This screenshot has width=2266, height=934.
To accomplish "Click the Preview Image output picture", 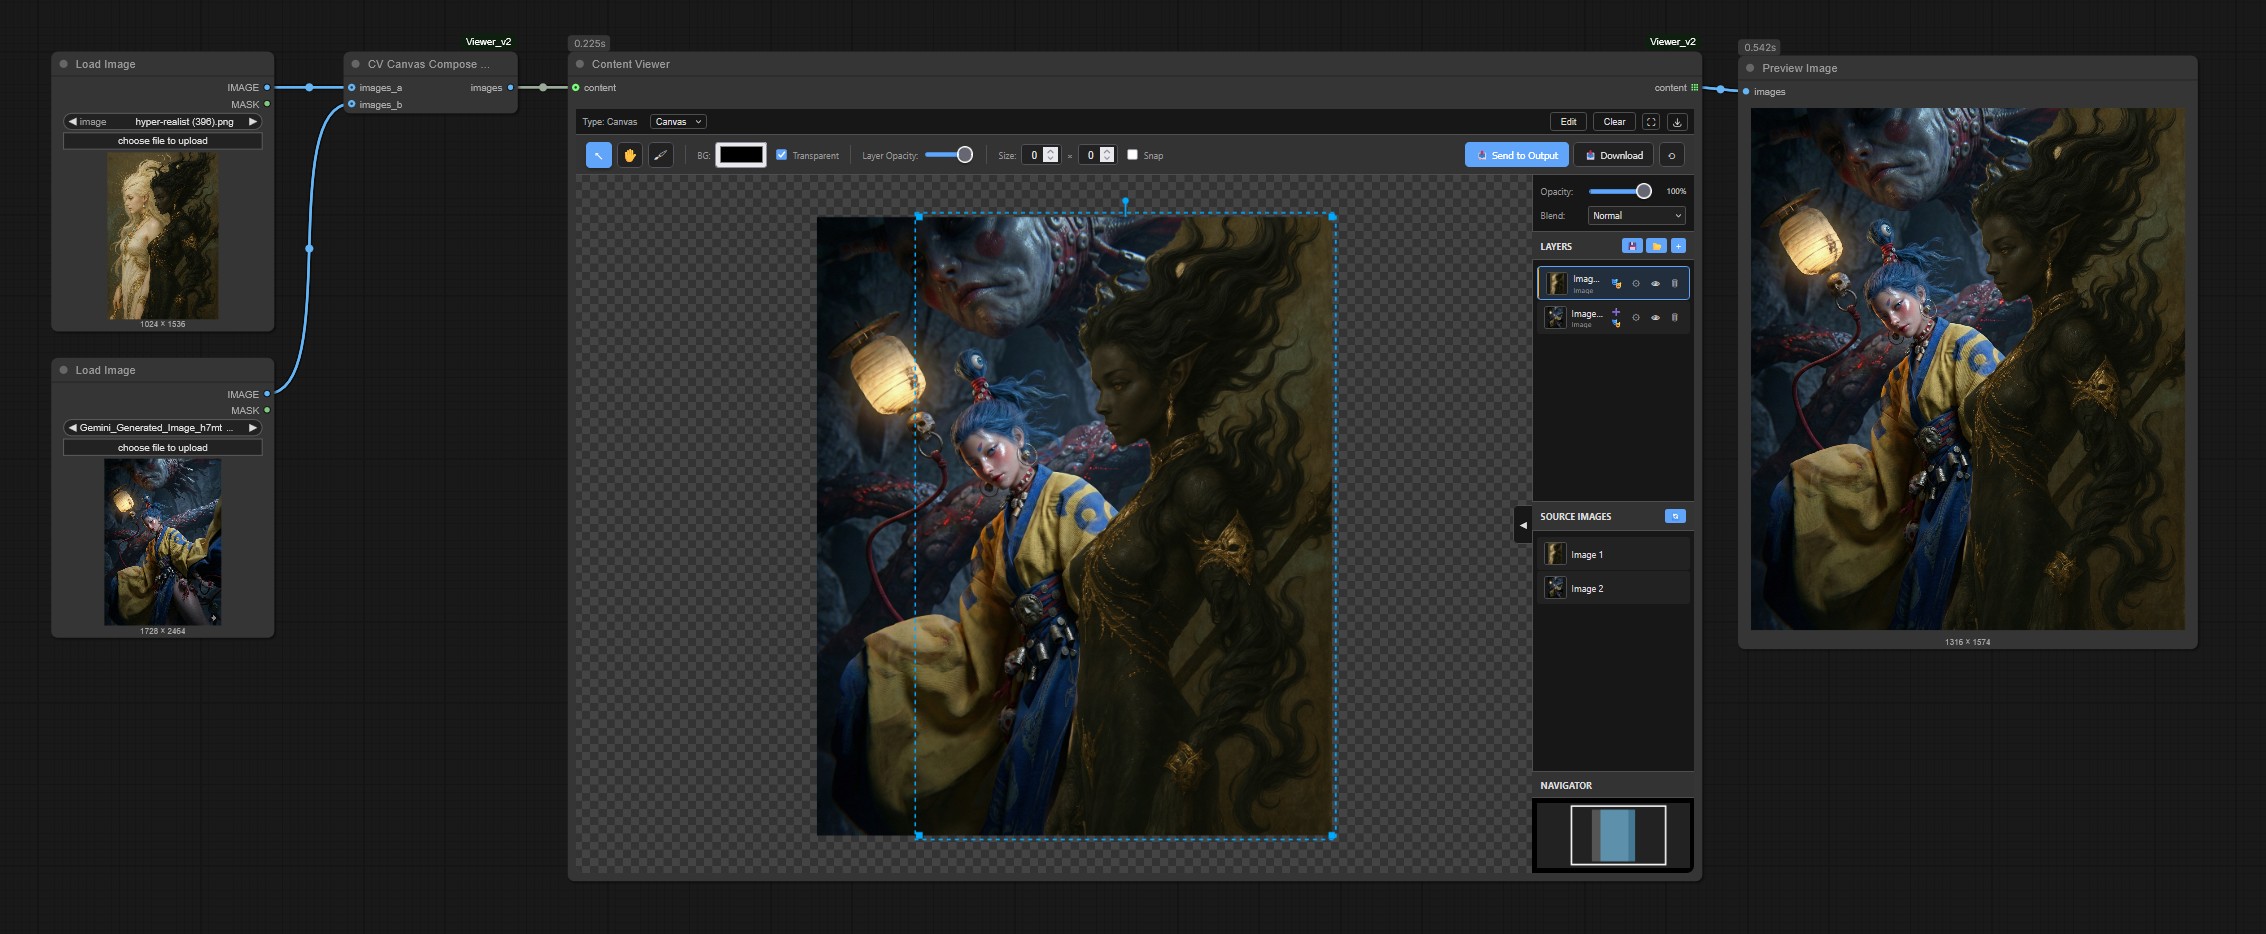I will (1967, 369).
